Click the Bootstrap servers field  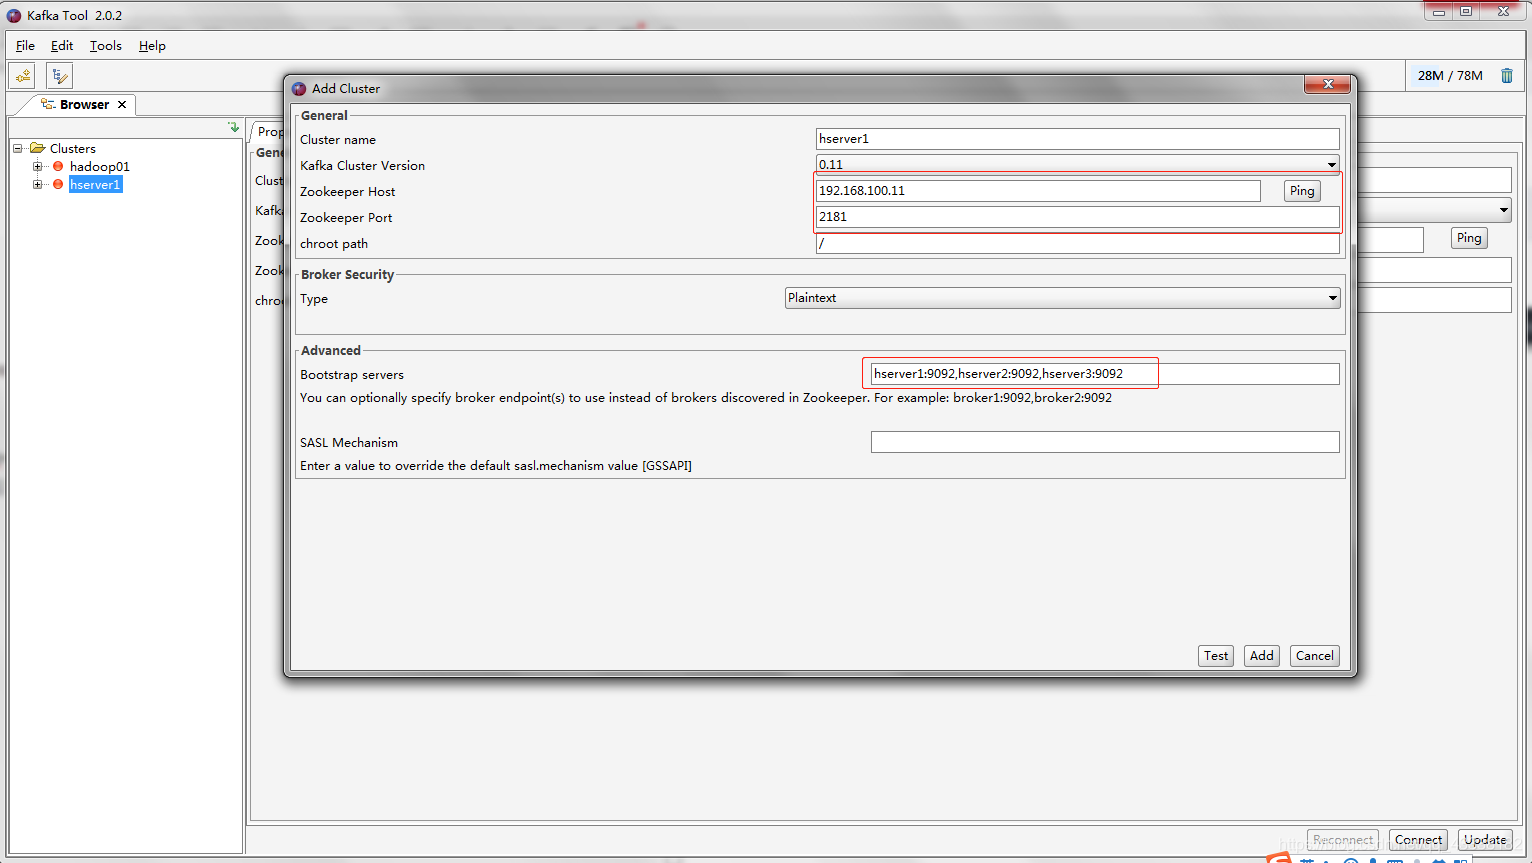click(x=1105, y=374)
